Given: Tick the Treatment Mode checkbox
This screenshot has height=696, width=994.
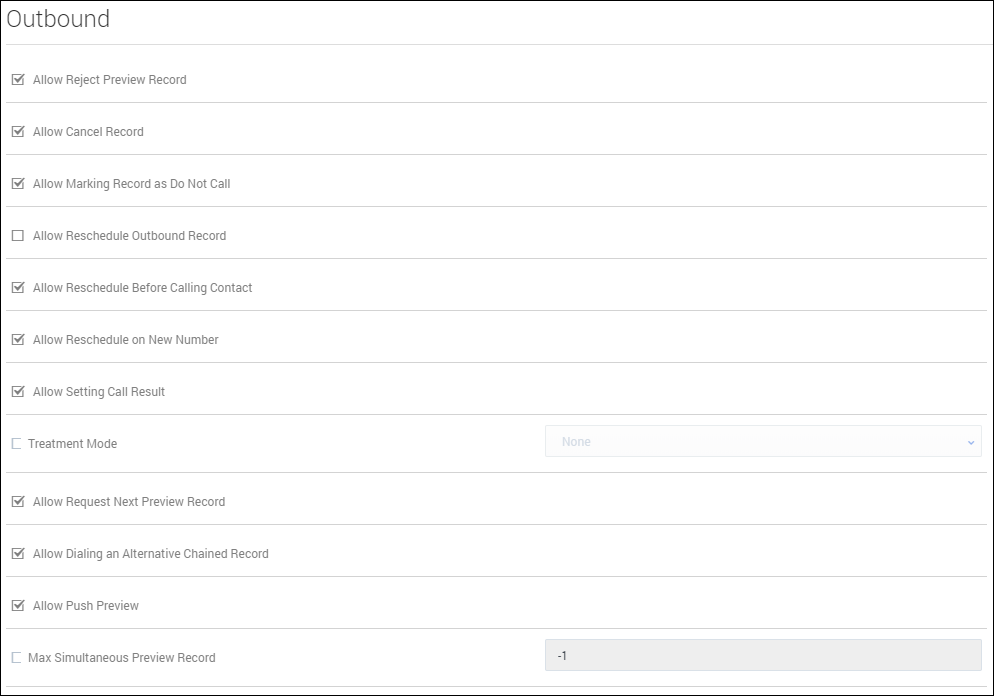Looking at the screenshot, I should (x=16, y=444).
